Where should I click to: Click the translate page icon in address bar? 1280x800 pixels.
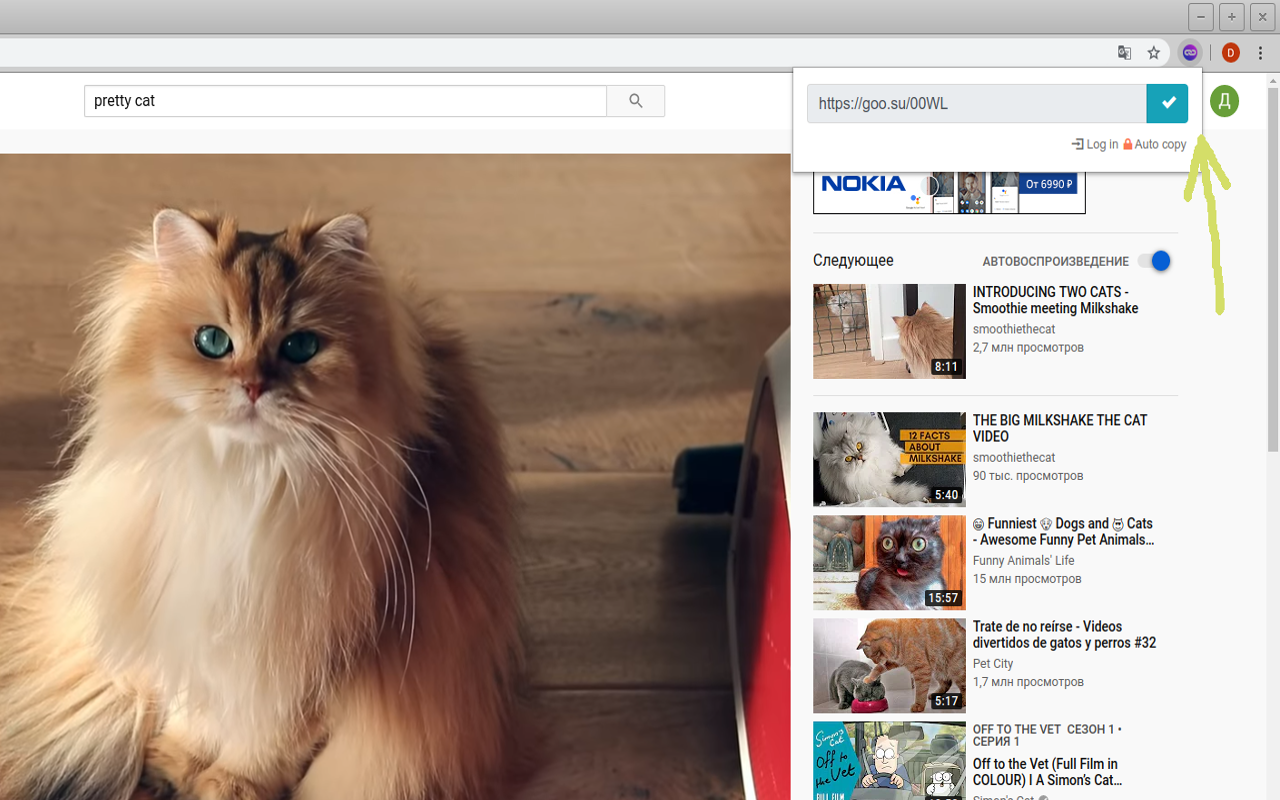point(1125,53)
